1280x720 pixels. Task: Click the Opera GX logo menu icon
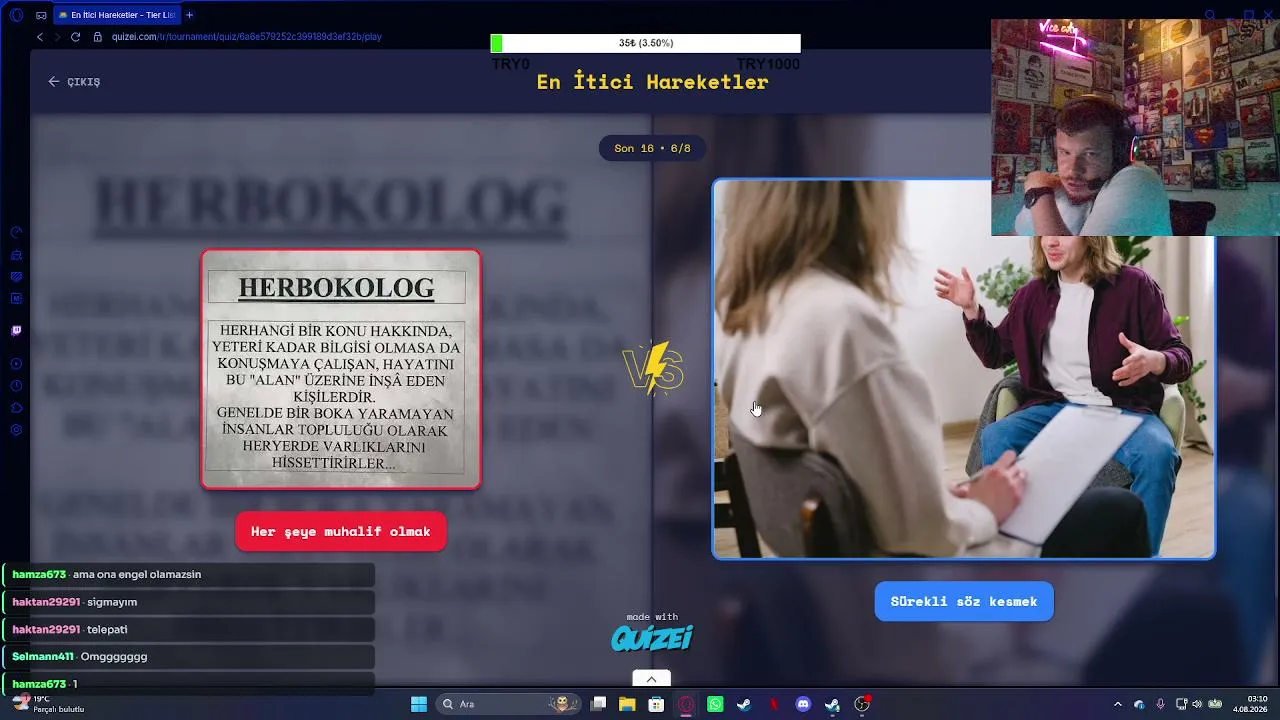(16, 15)
